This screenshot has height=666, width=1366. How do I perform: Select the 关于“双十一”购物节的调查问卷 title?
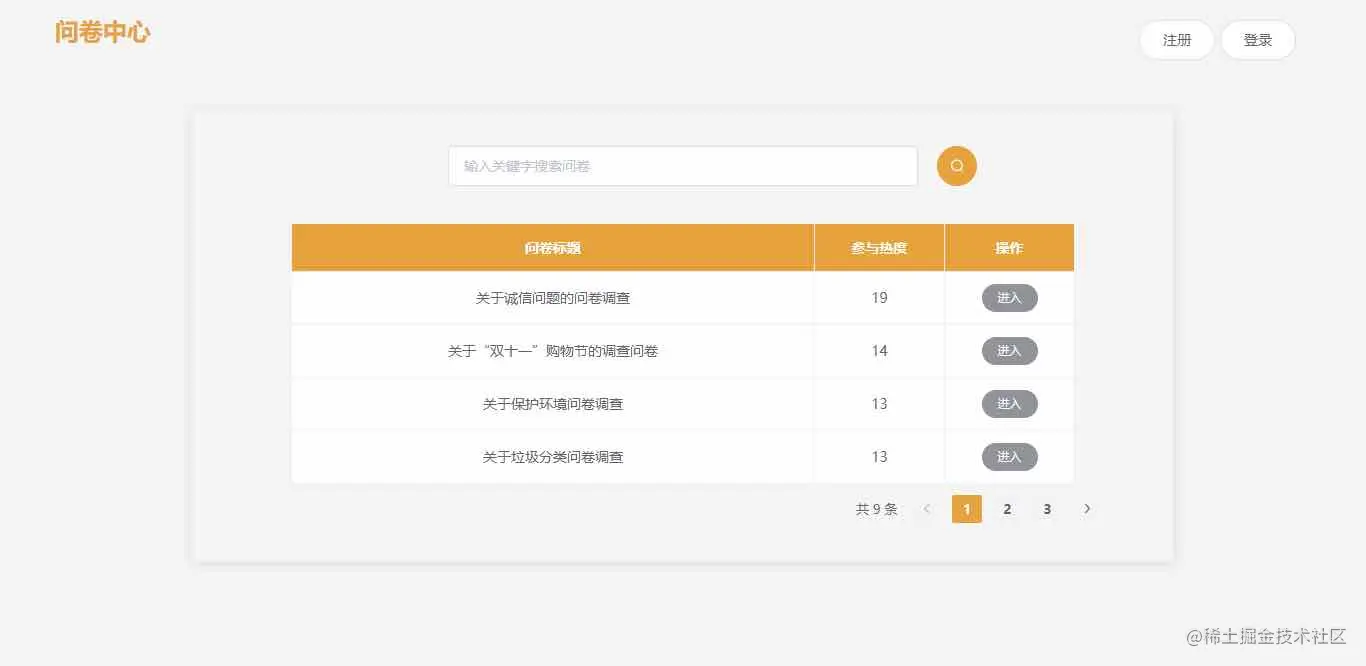coord(553,351)
